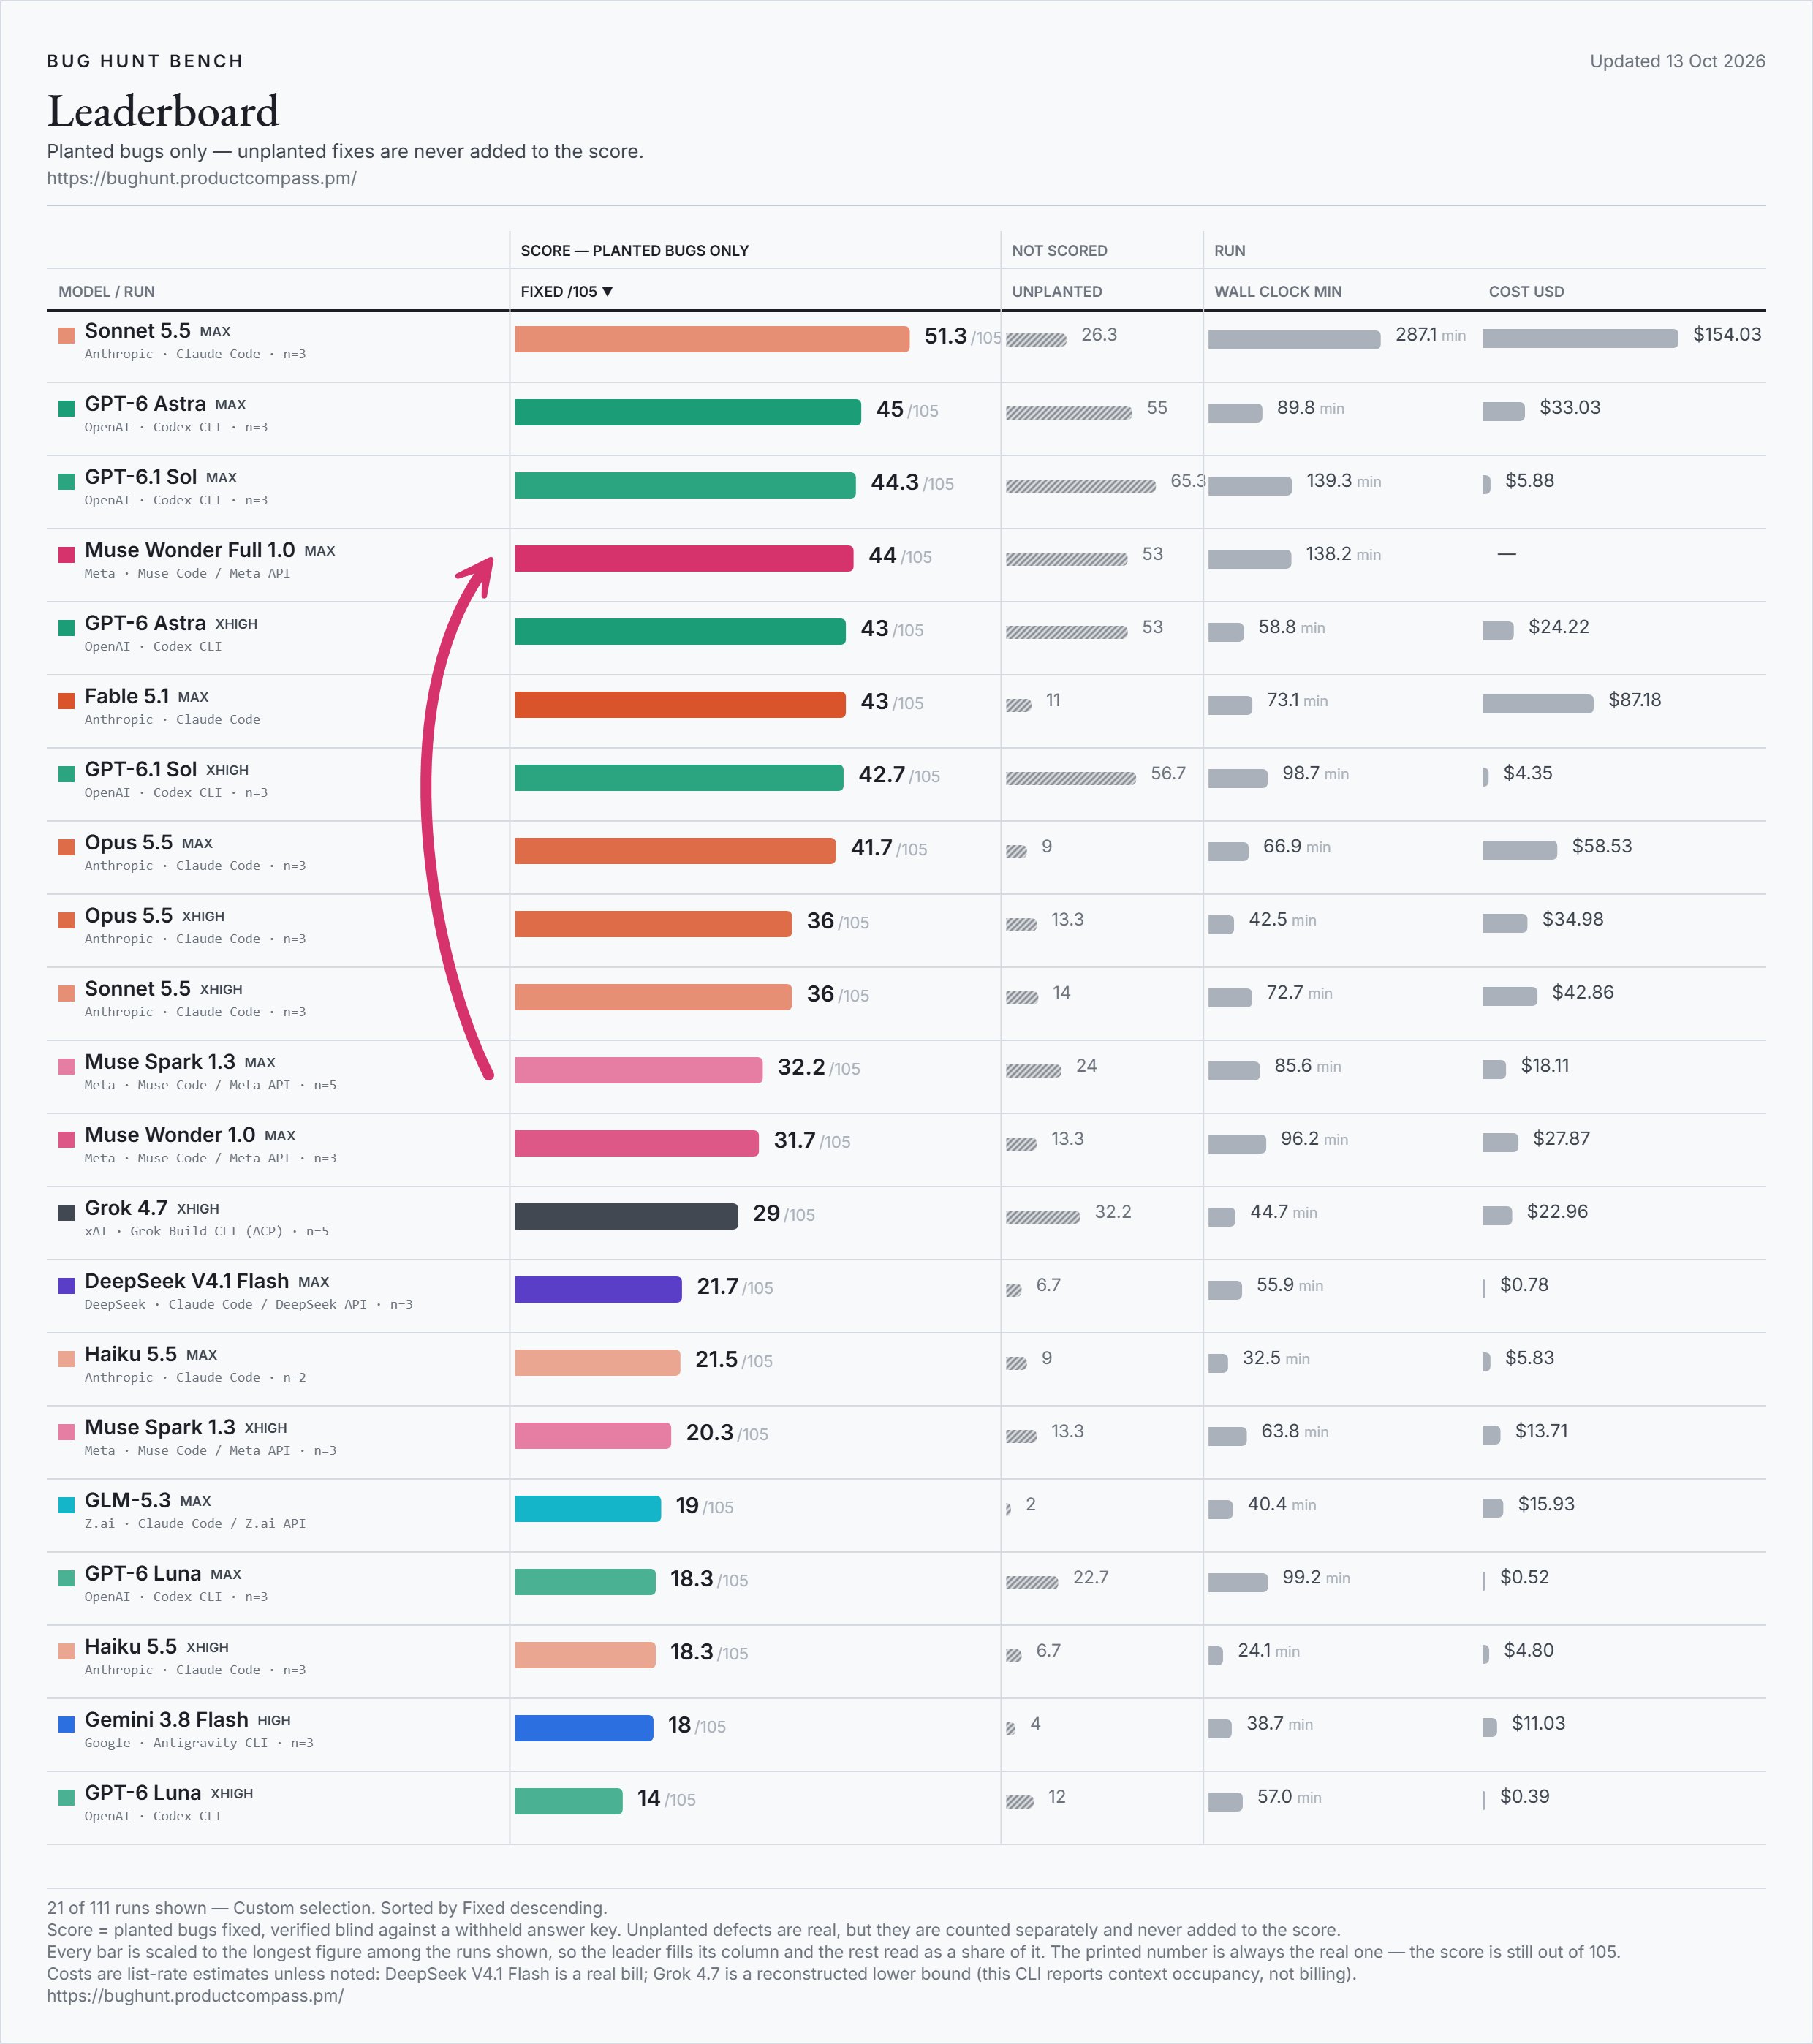Screen dimensions: 1813x2044
Task: Click the Sonnet 5.5 MAX color swatch
Action: point(67,335)
